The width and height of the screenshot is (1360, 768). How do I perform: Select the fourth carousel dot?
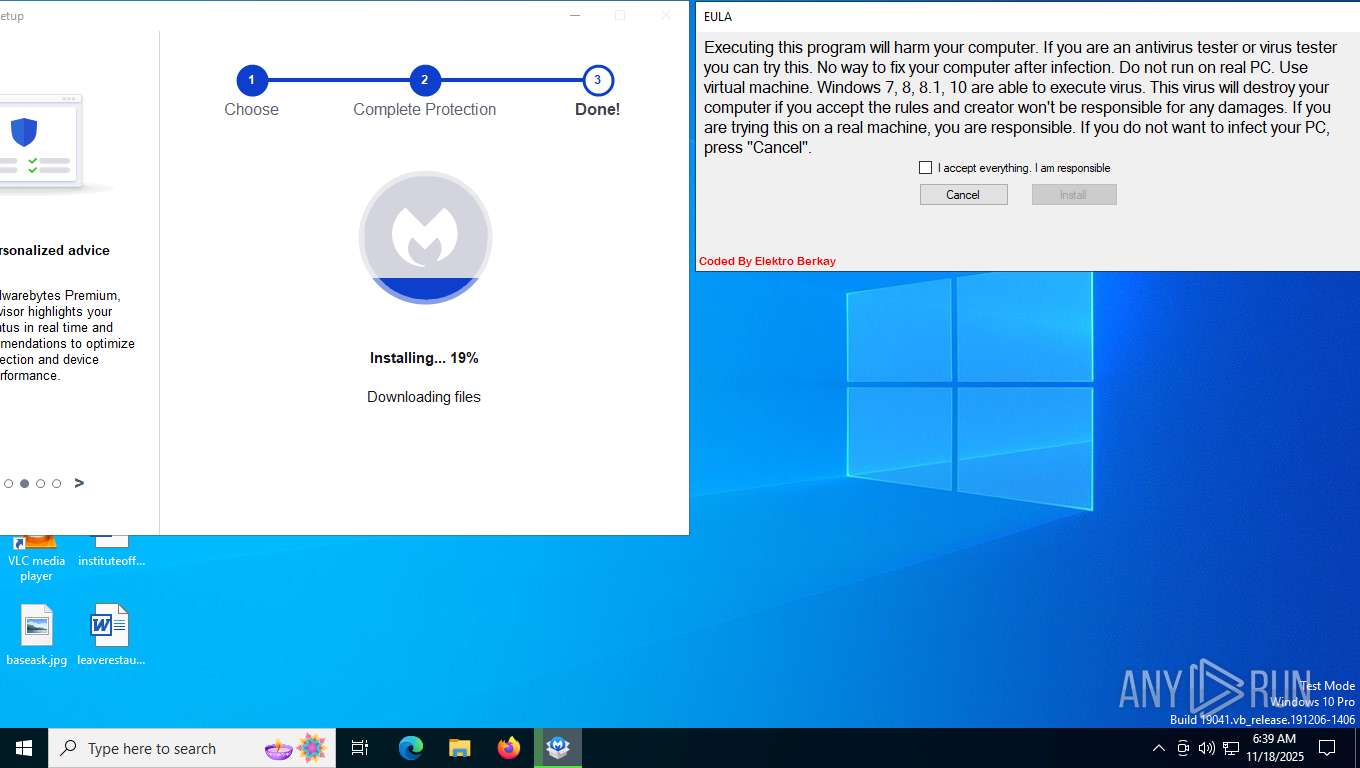coord(56,484)
